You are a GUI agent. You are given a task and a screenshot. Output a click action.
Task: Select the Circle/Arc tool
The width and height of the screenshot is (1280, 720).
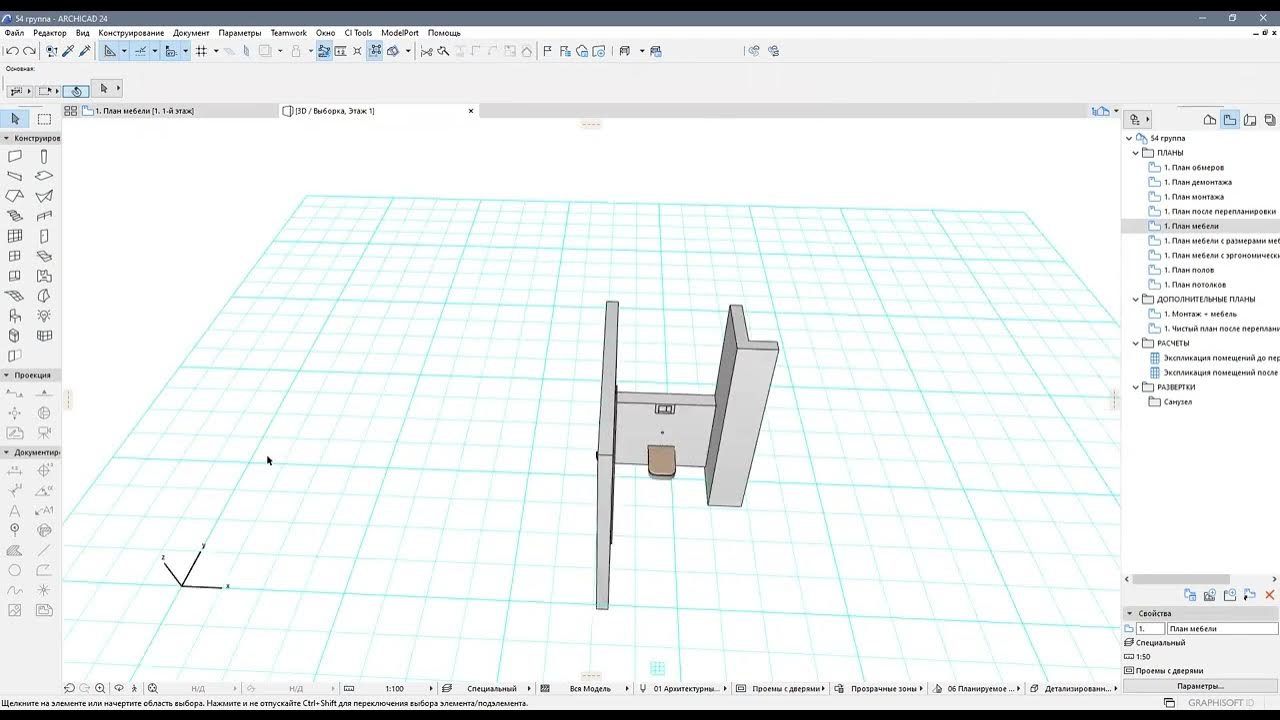(15, 571)
